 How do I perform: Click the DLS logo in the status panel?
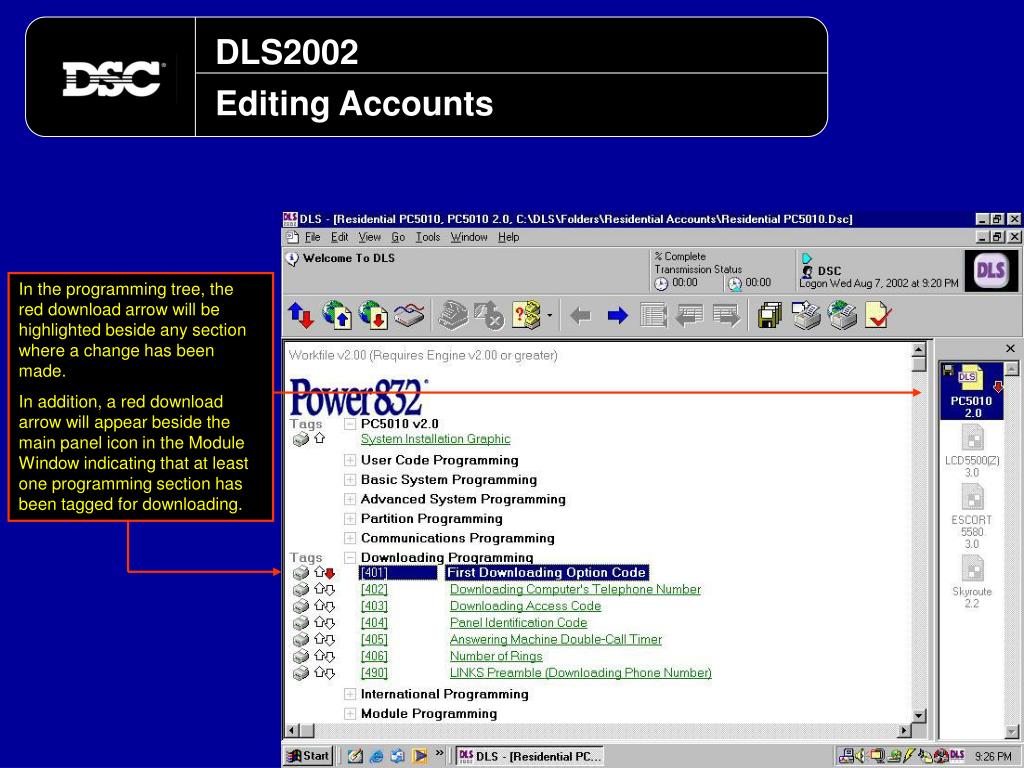tap(990, 270)
